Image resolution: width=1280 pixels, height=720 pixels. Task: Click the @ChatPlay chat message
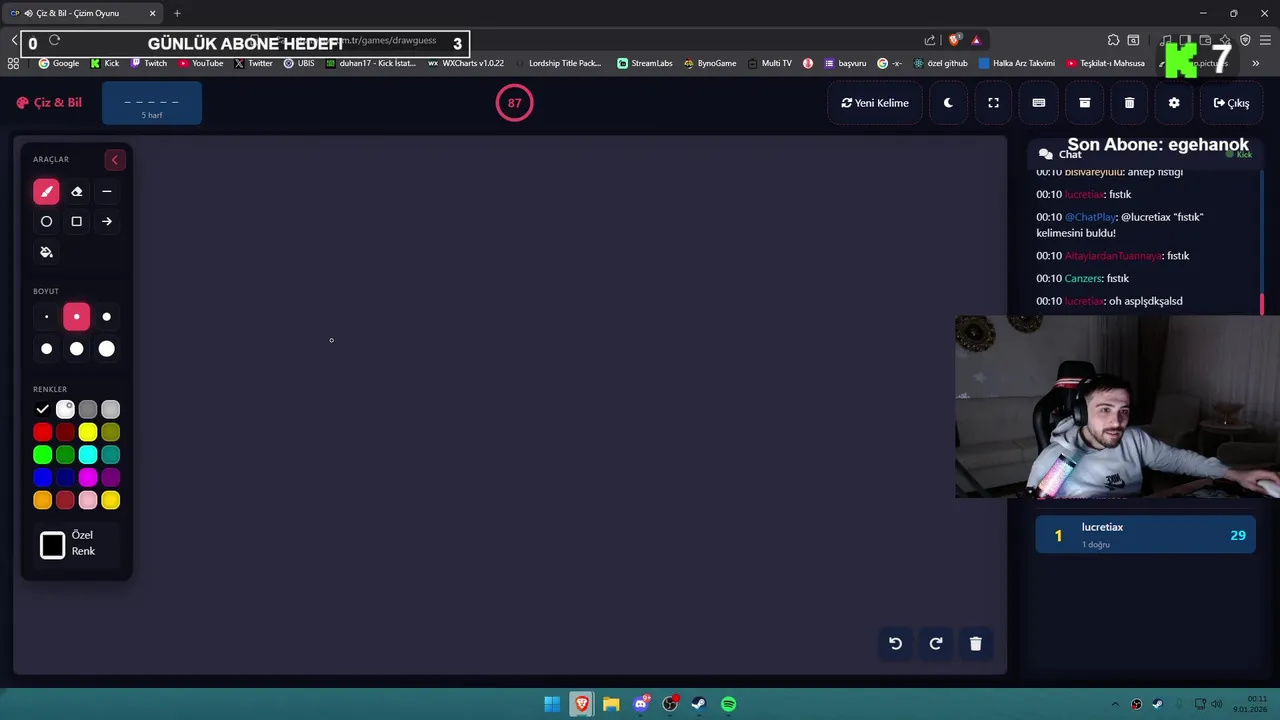(1120, 225)
